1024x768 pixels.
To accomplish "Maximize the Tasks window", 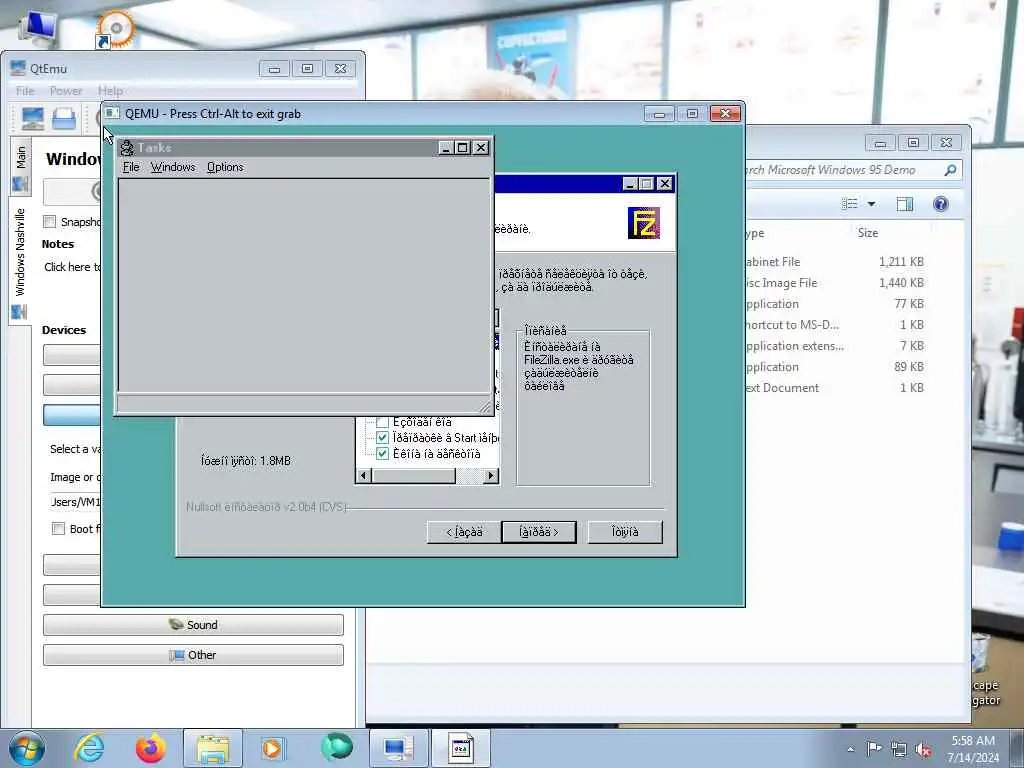I will 462,148.
